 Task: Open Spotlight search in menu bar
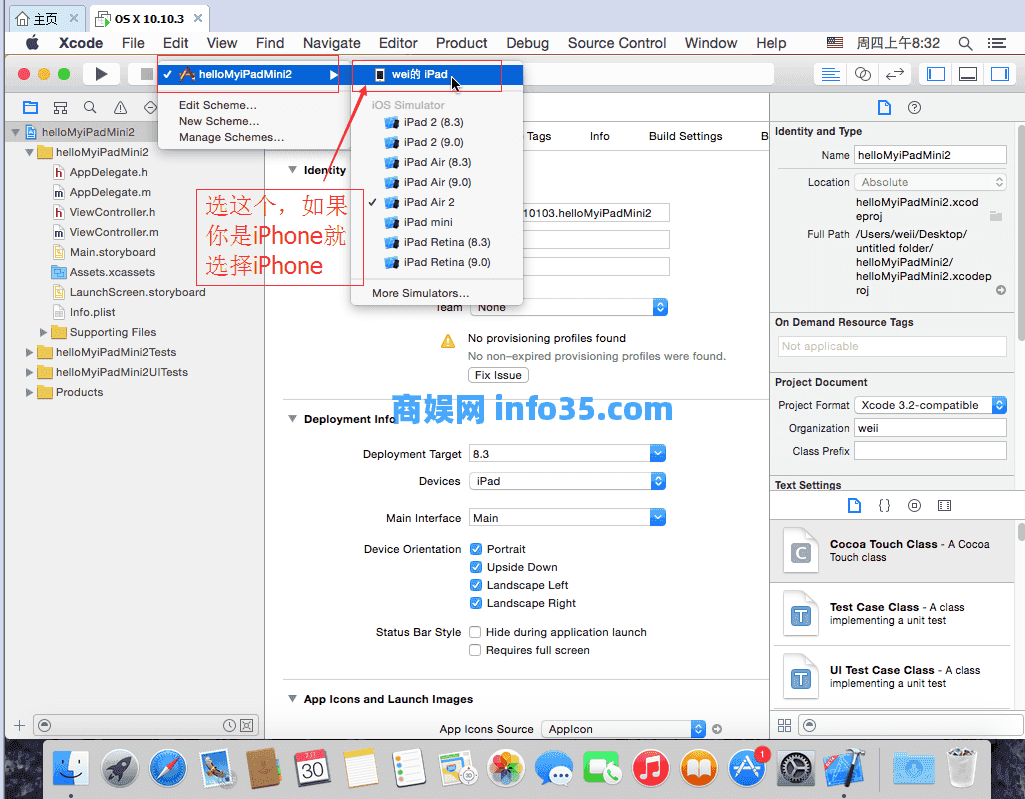click(x=965, y=43)
